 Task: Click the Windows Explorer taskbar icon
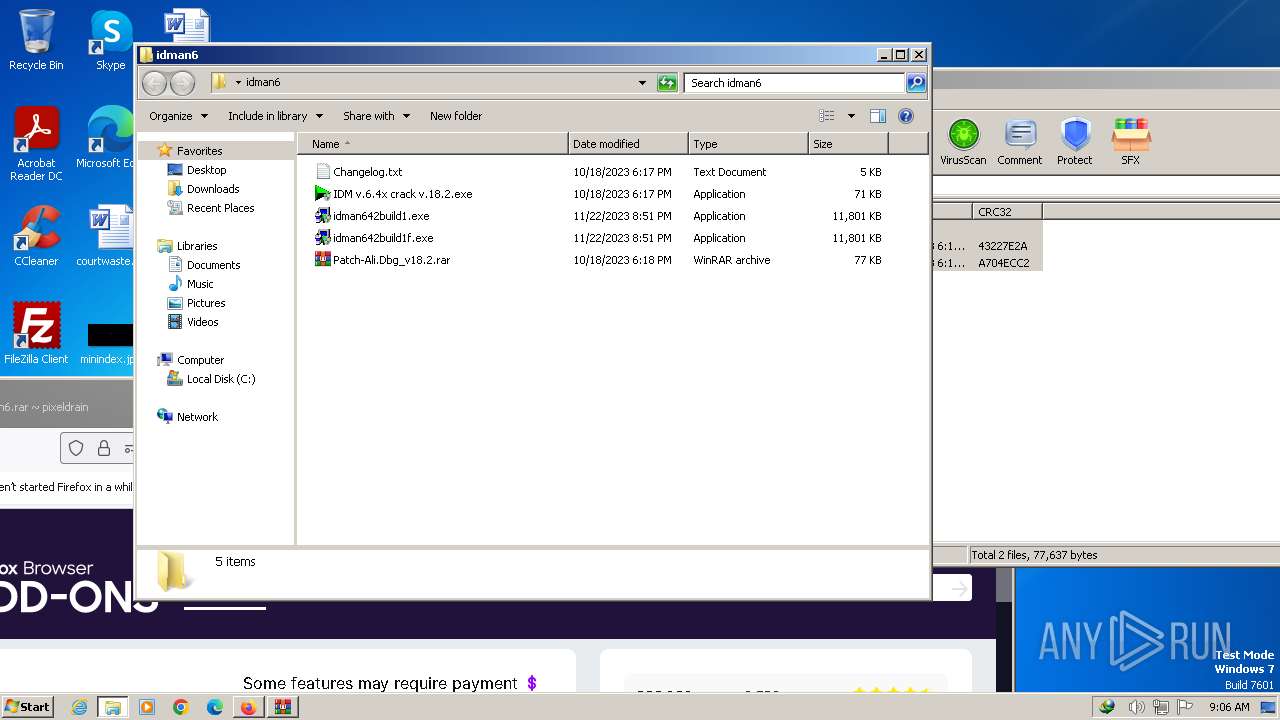pos(113,707)
